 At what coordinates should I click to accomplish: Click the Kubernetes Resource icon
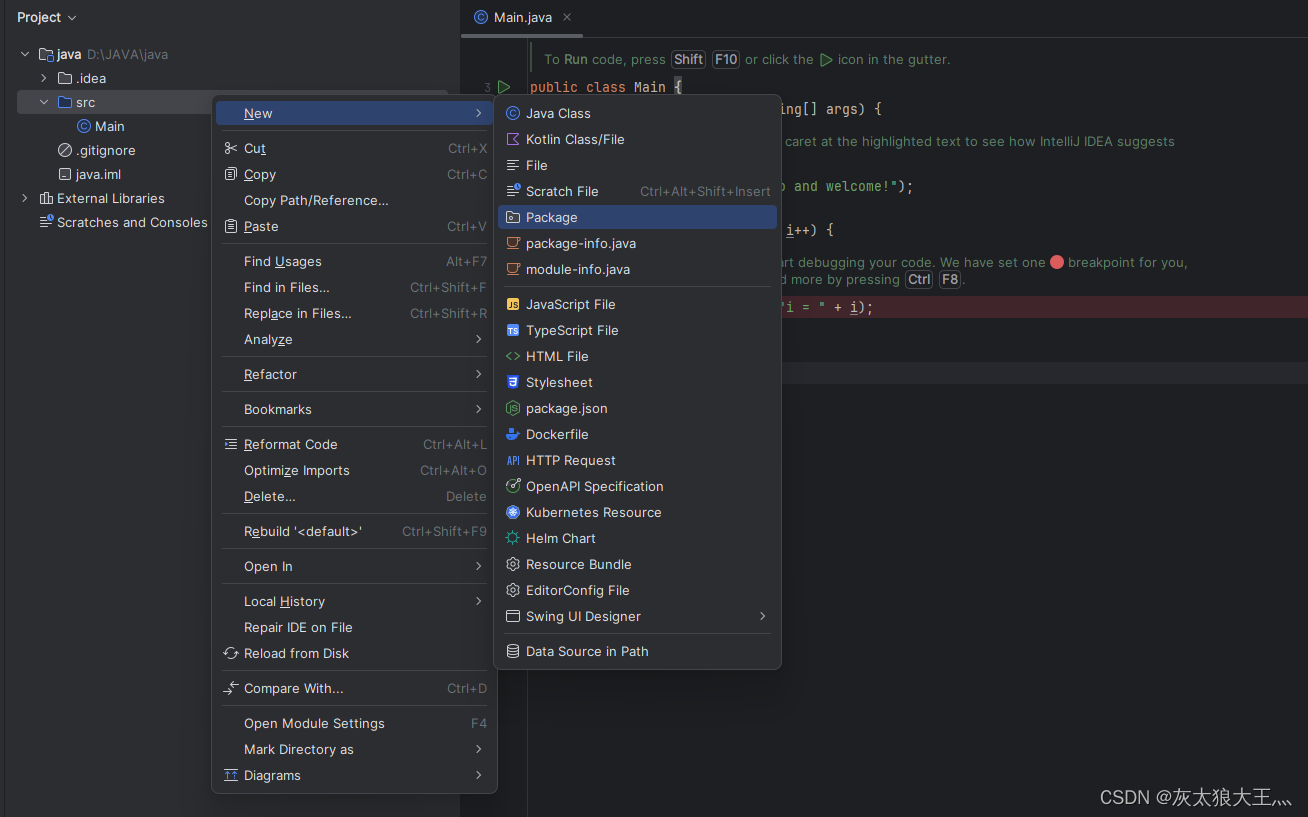pos(513,512)
